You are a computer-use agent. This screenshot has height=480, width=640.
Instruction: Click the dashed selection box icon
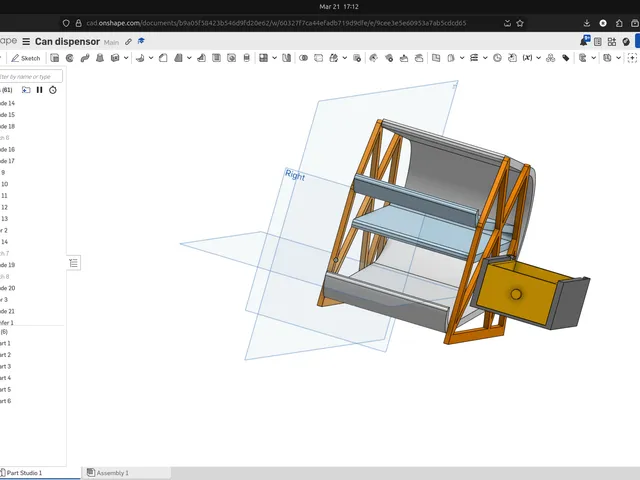click(x=632, y=58)
